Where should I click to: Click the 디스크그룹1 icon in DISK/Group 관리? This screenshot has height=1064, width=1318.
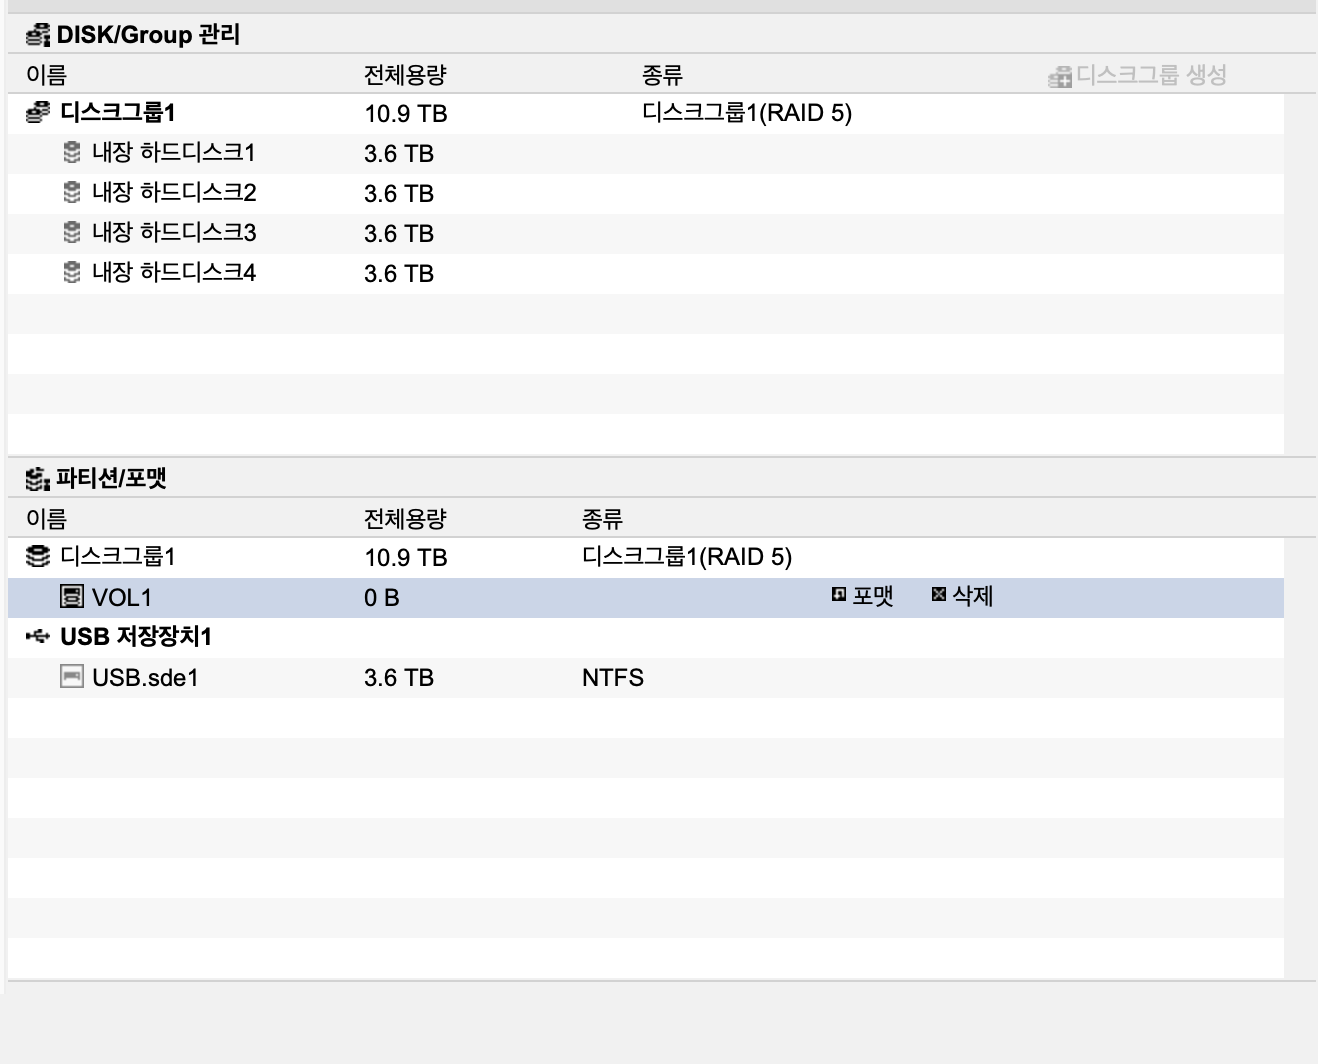37,112
